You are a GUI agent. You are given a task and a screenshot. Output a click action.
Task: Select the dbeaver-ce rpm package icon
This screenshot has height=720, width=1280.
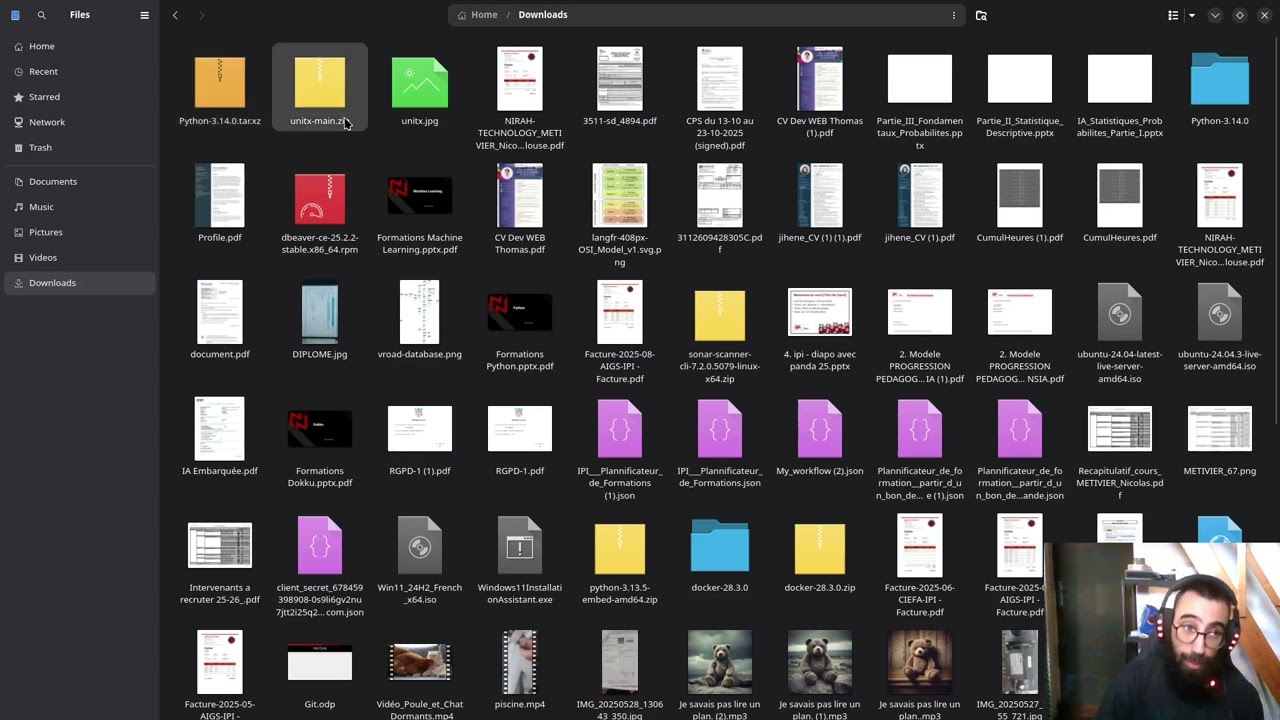320,198
